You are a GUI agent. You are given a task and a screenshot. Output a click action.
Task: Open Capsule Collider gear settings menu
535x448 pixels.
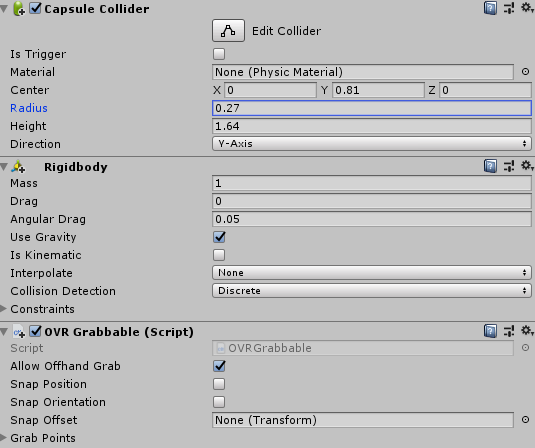(x=527, y=8)
